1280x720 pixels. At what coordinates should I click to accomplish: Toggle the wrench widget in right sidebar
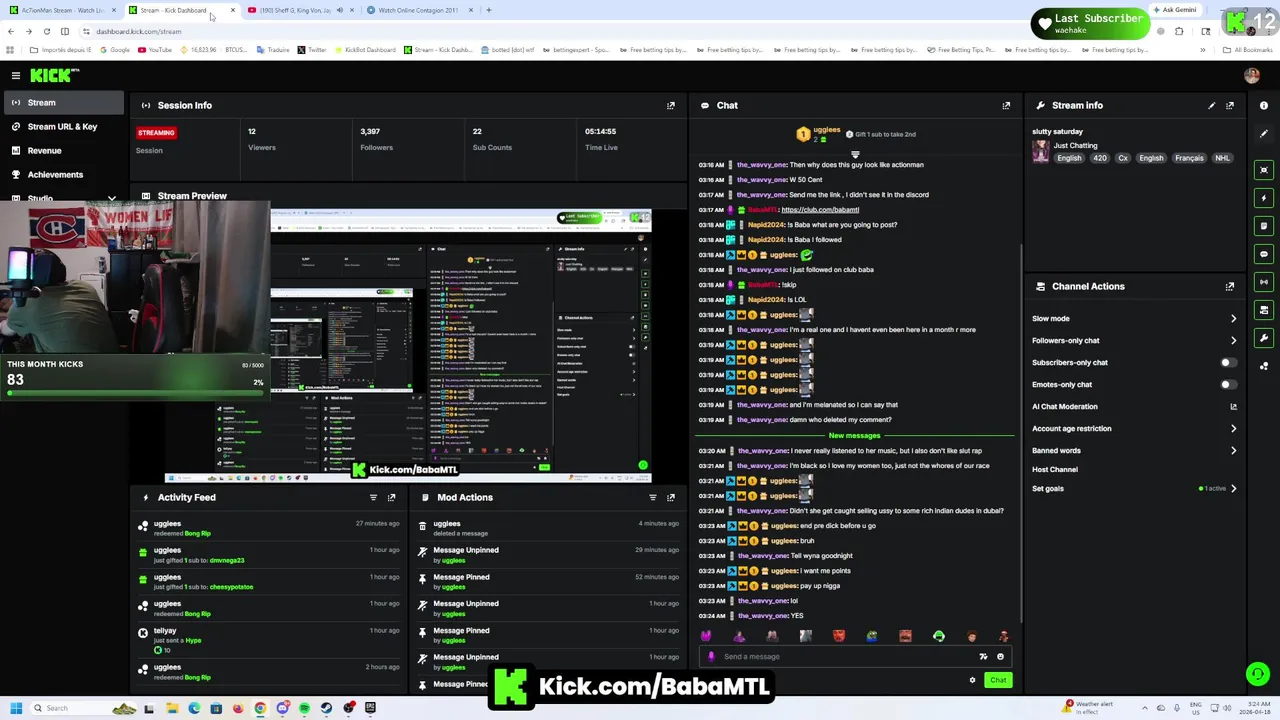tap(1264, 338)
